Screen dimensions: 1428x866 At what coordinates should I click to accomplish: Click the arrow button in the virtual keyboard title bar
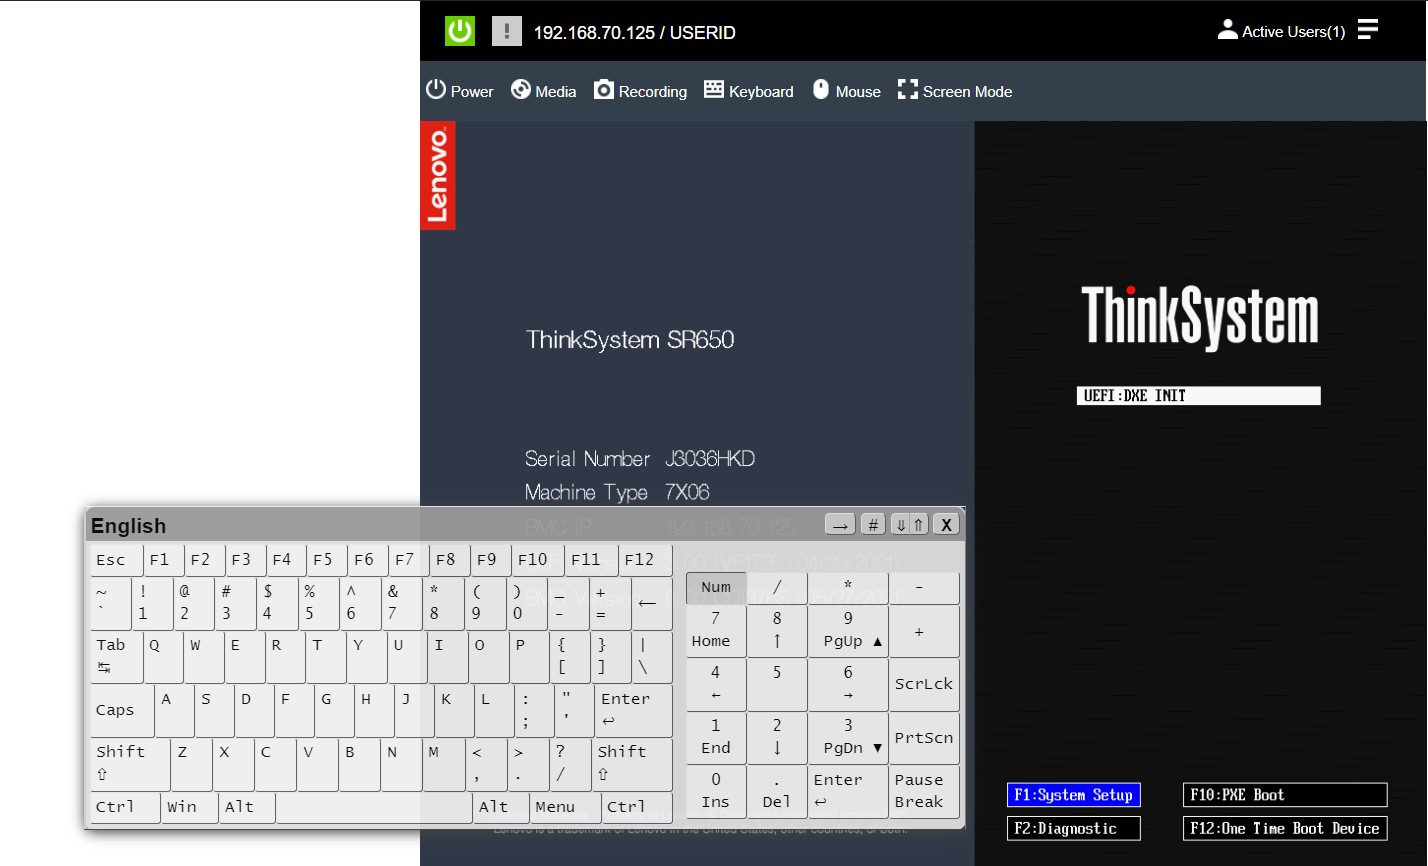[840, 524]
